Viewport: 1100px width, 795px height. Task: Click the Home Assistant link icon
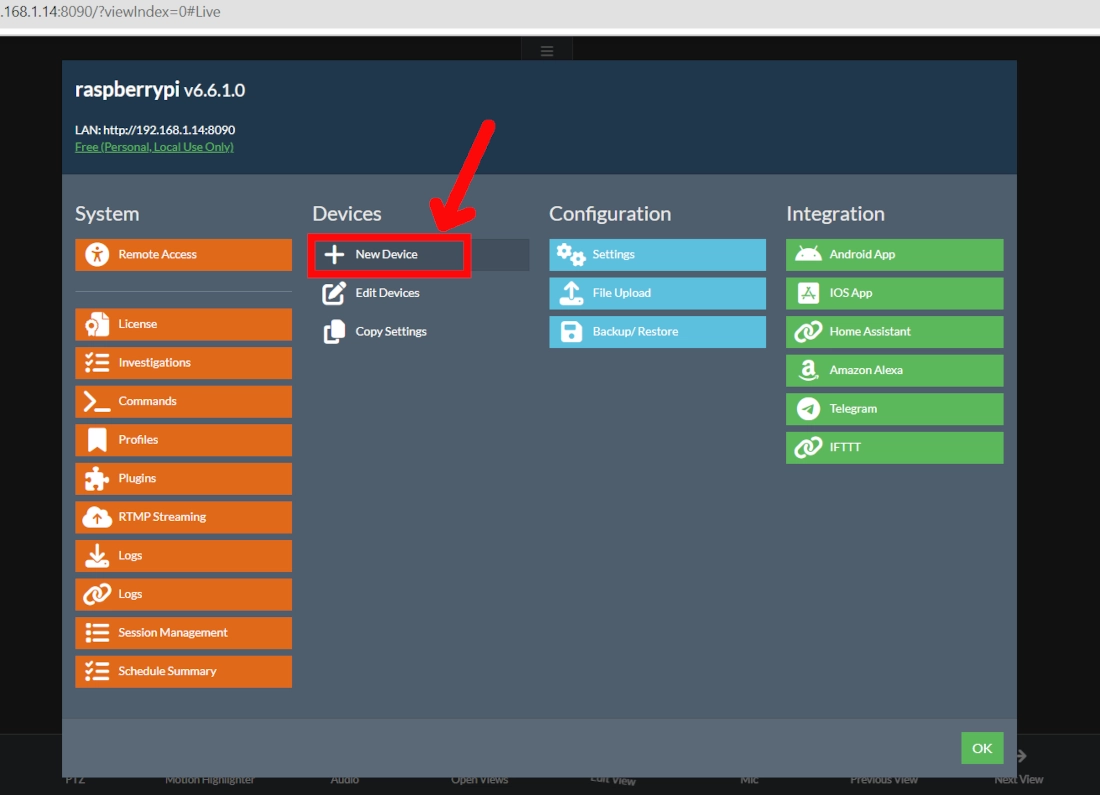808,331
